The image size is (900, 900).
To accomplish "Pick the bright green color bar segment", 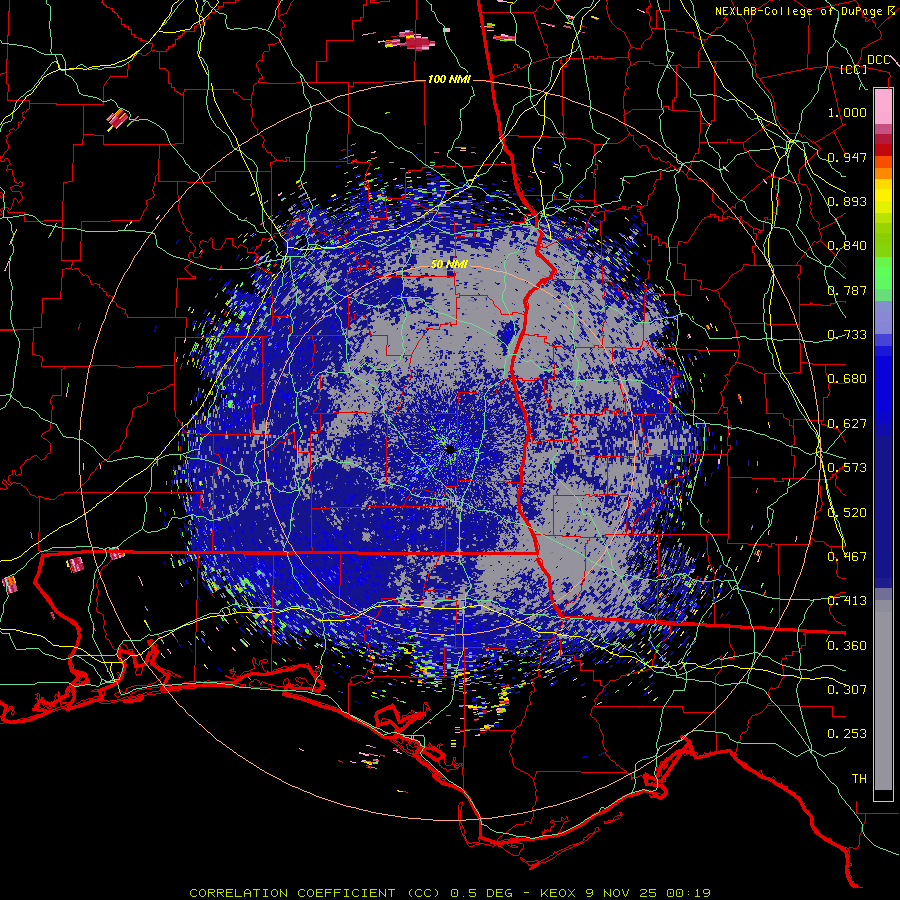I will click(x=883, y=273).
